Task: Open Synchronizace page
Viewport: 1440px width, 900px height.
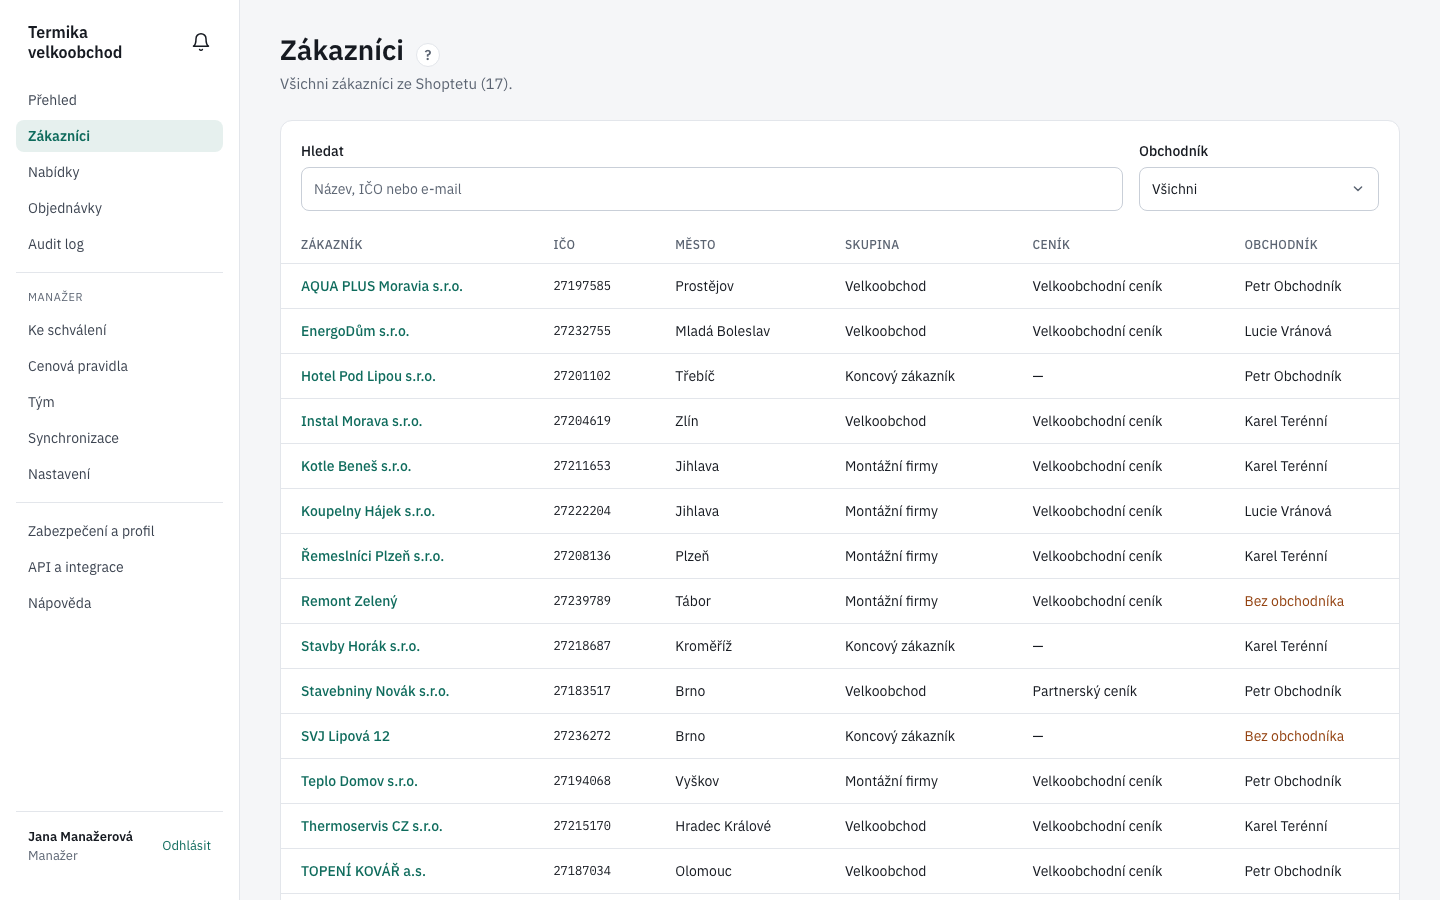Action: [x=119, y=438]
